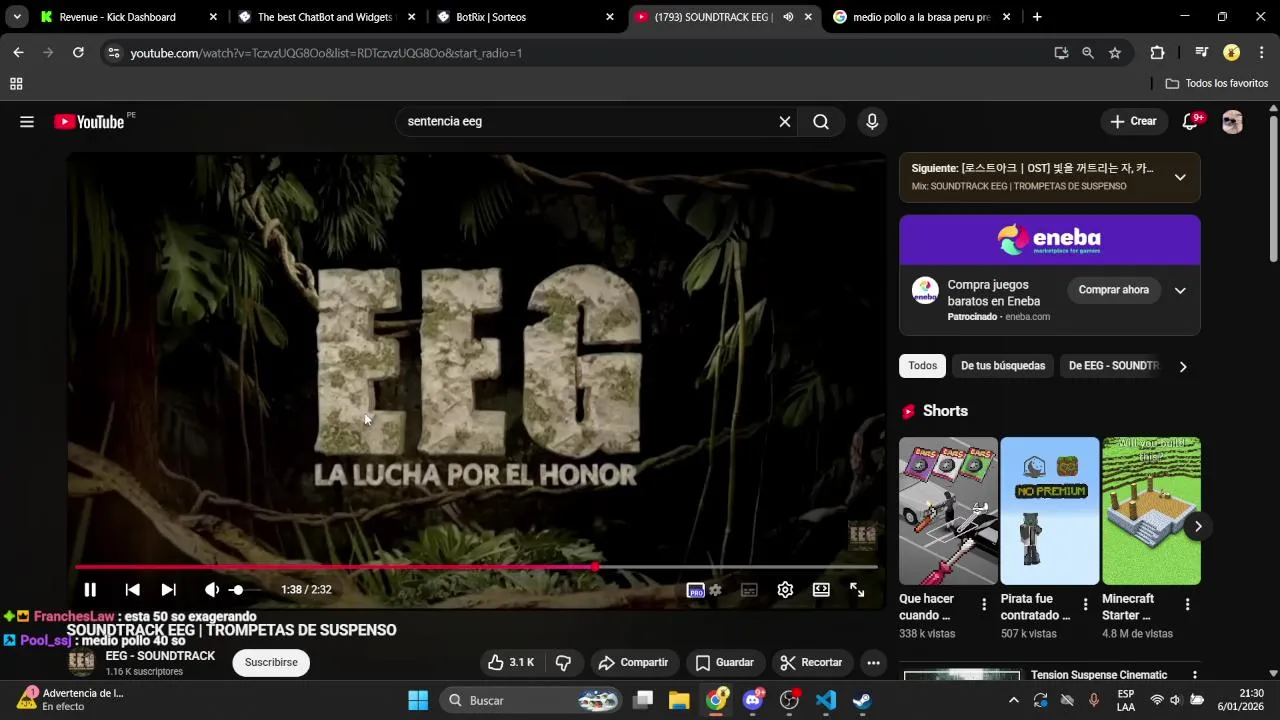Save video with Guardar
This screenshot has height=720, width=1280.
click(725, 662)
